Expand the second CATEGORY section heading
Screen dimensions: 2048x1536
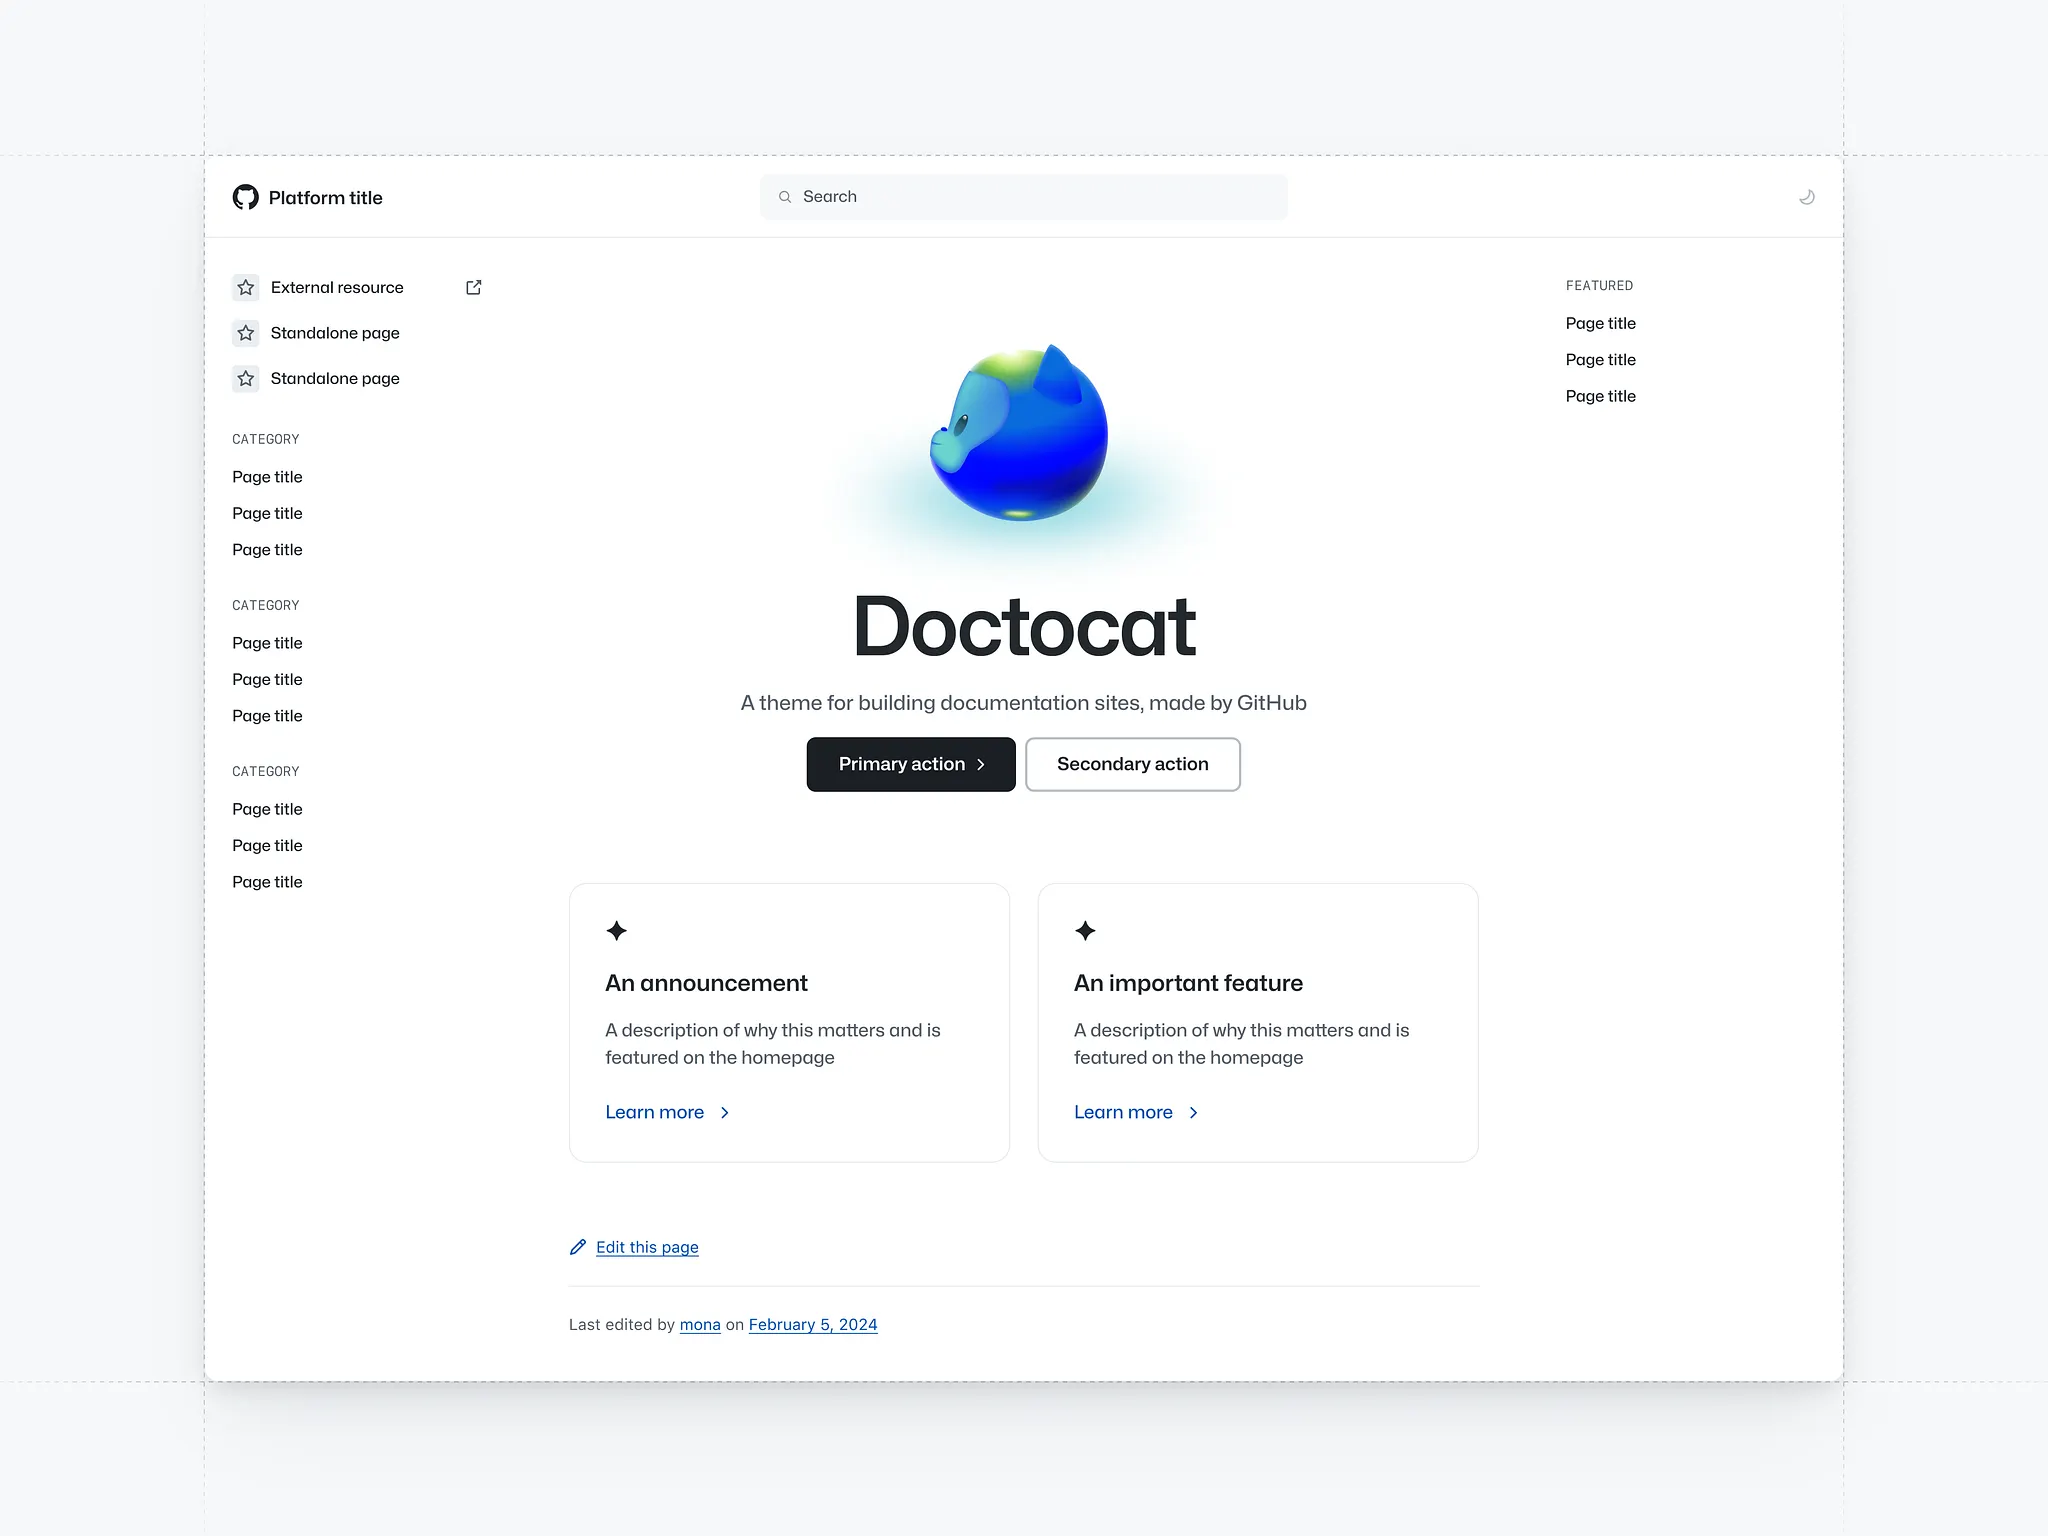[x=266, y=605]
